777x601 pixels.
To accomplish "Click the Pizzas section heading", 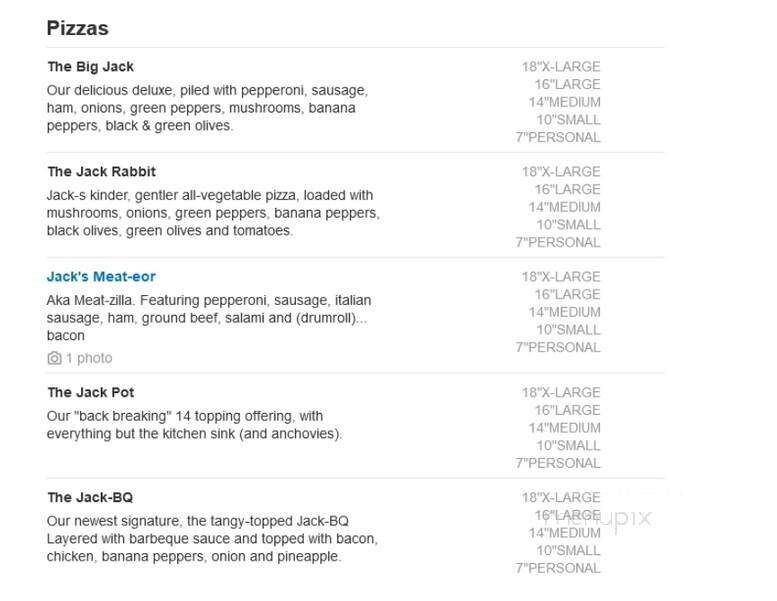I will (x=77, y=28).
